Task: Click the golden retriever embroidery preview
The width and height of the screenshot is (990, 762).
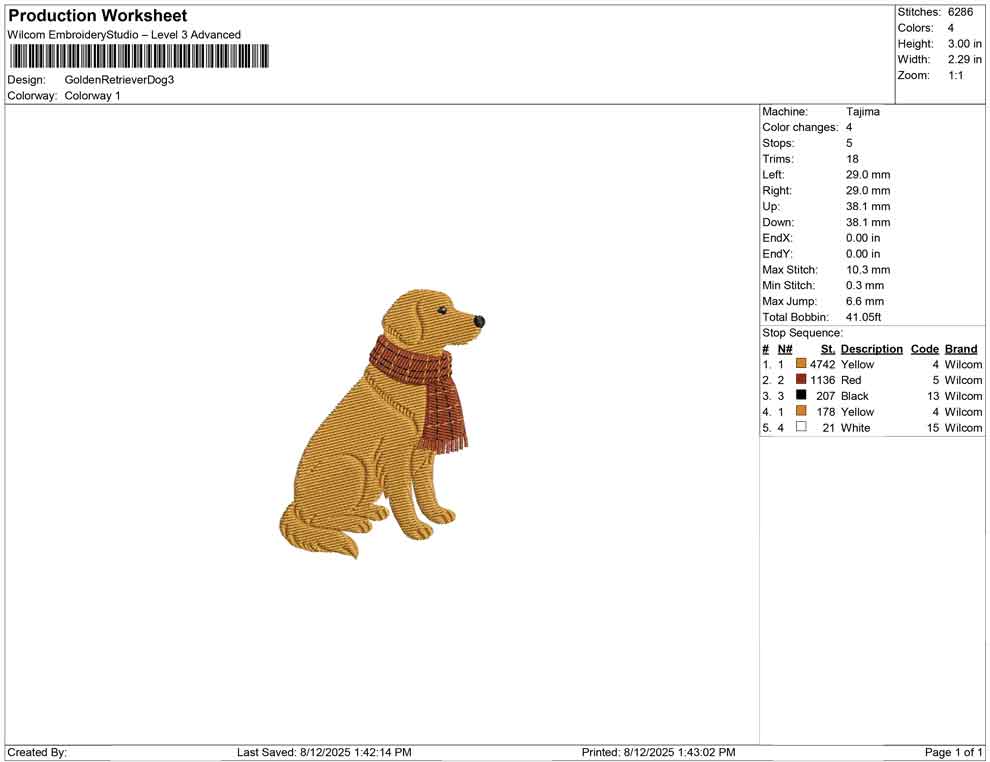Action: pos(383,424)
